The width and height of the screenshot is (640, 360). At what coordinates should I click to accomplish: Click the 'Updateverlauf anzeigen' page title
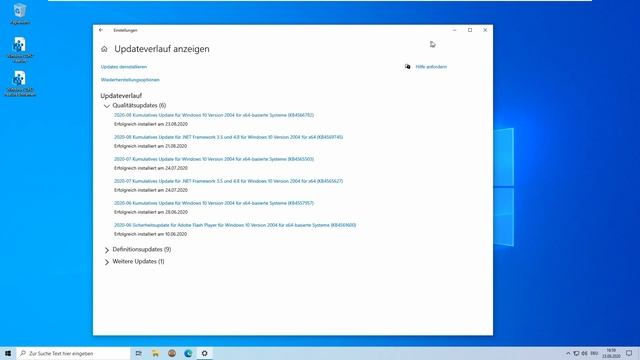[x=162, y=49]
